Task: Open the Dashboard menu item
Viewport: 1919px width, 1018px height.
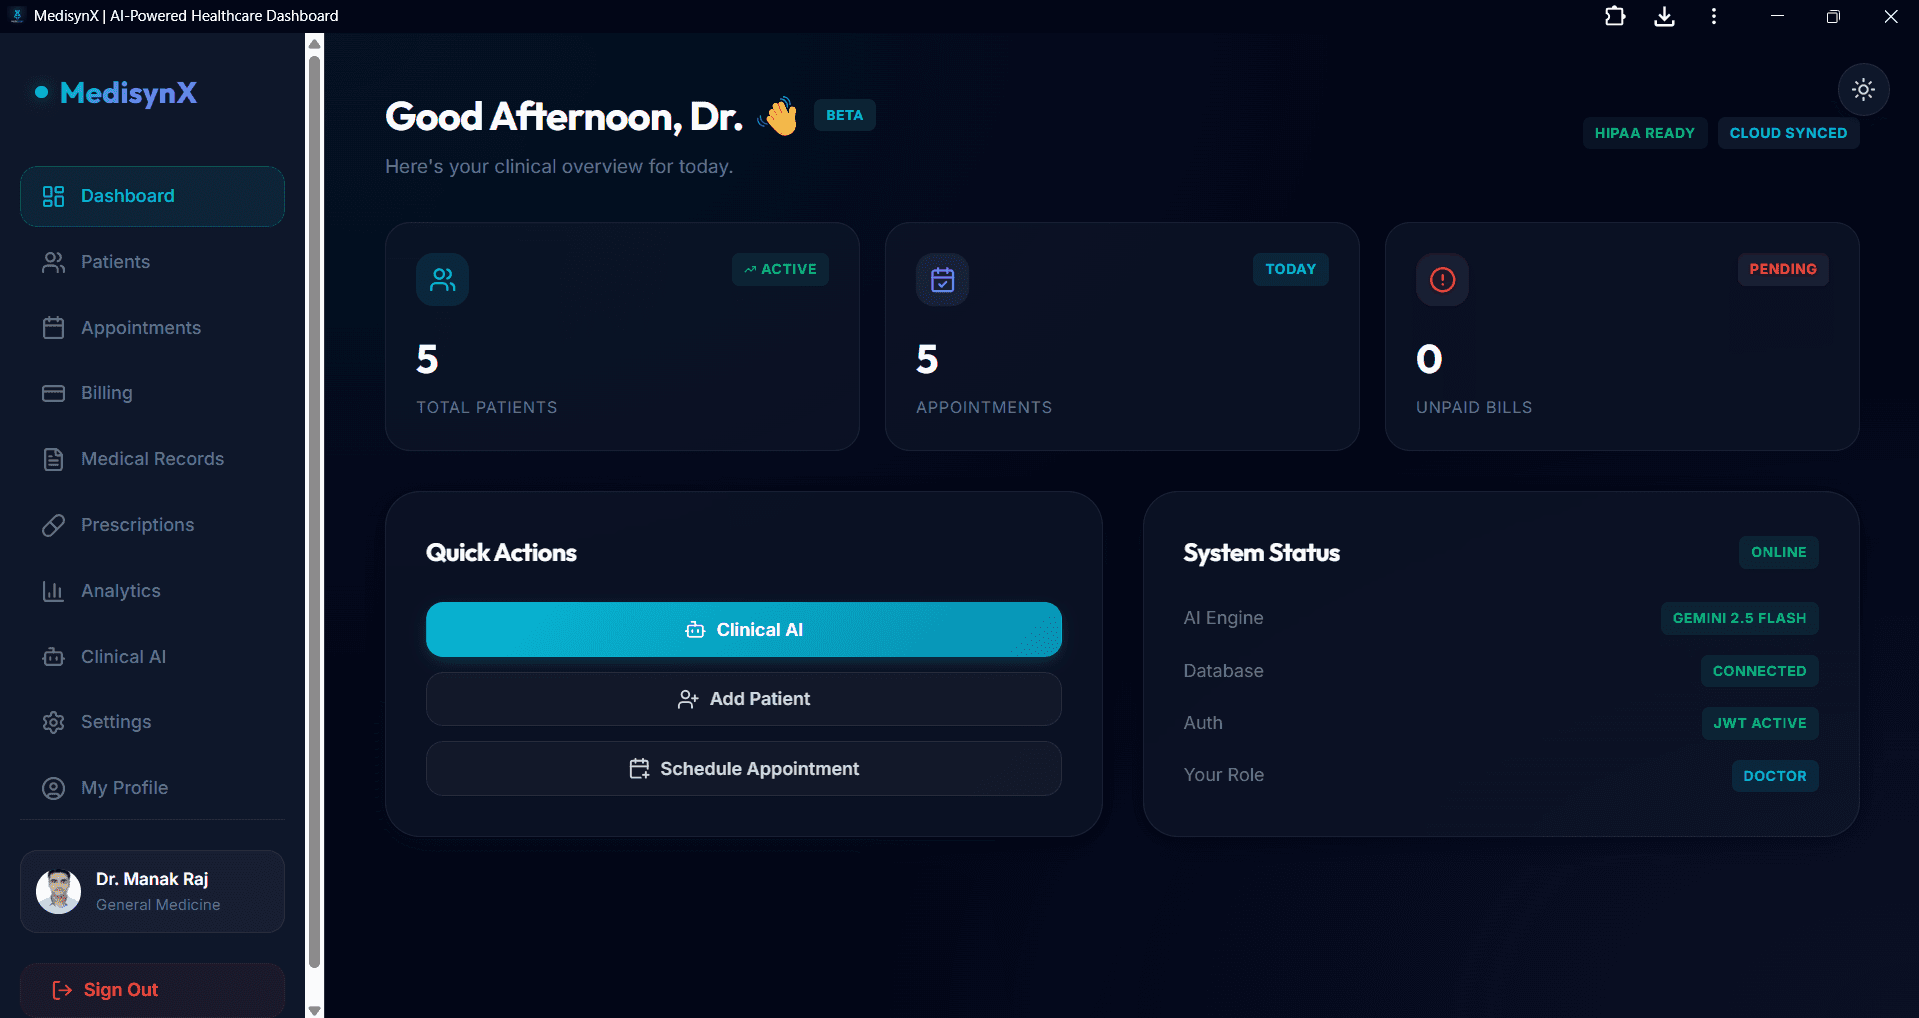Action: tap(152, 196)
